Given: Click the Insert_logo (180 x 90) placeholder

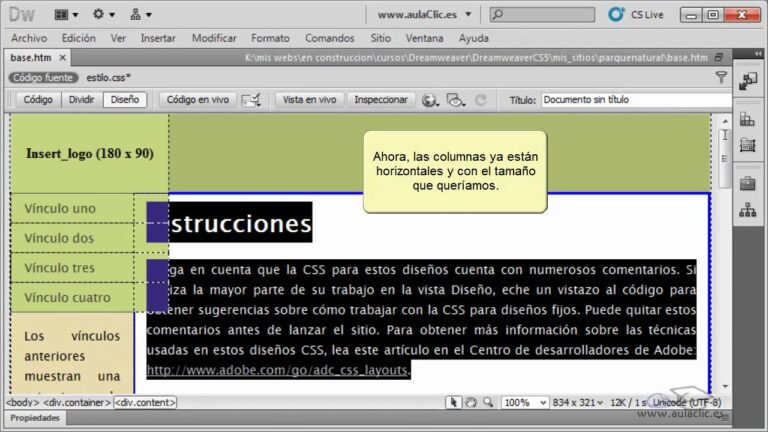Looking at the screenshot, I should click(90, 154).
